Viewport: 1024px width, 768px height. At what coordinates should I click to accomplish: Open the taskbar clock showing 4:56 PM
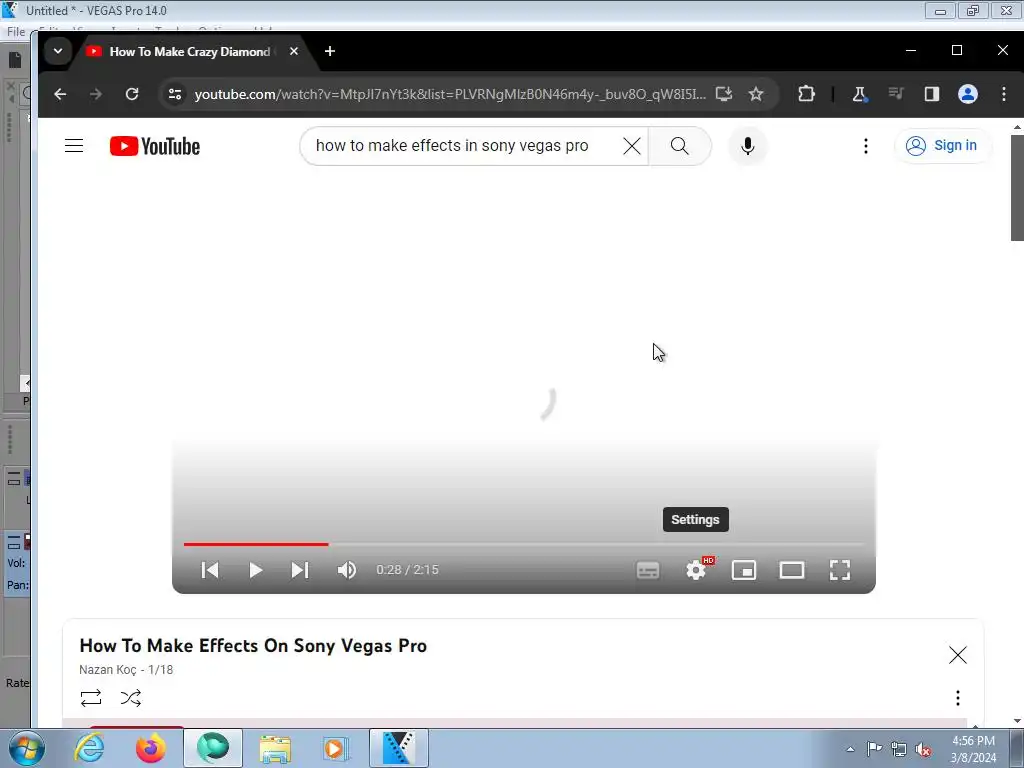click(x=973, y=749)
